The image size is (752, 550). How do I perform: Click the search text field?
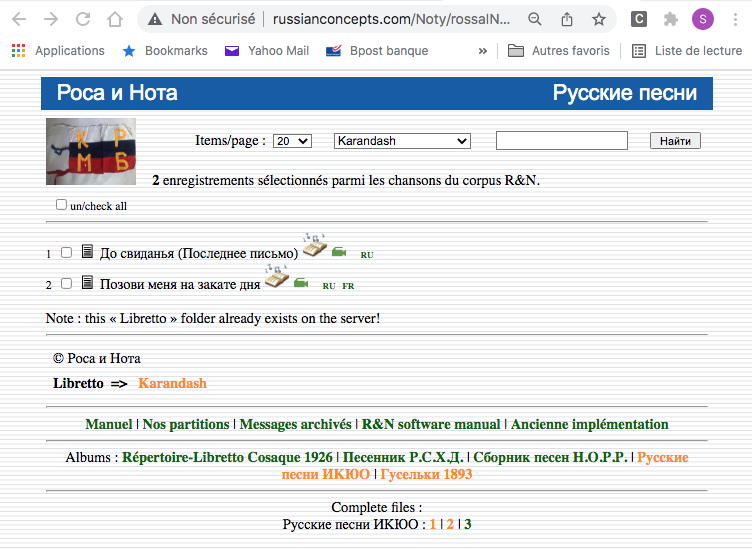(562, 140)
